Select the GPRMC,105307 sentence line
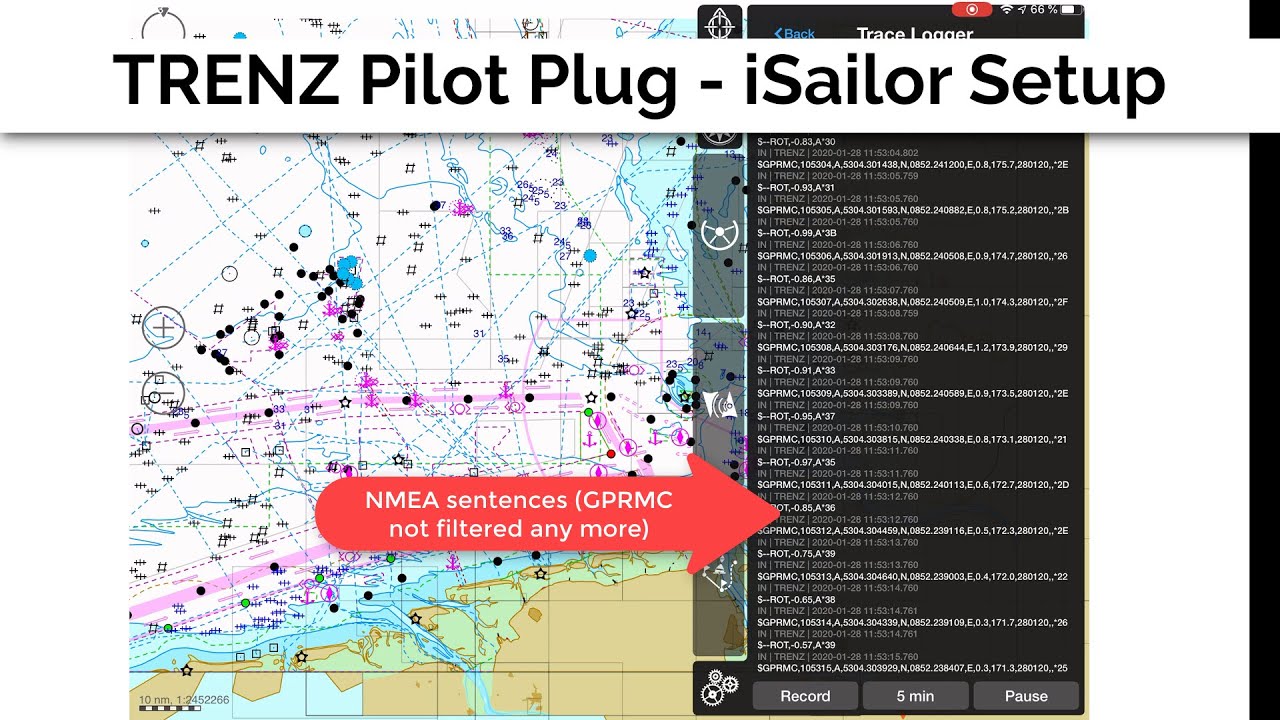1280x720 pixels. tap(912, 301)
